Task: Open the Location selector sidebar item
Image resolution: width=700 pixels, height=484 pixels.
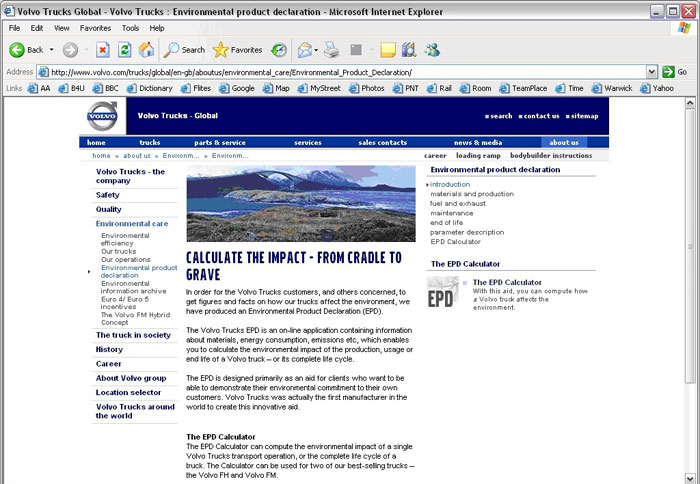Action: (128, 392)
